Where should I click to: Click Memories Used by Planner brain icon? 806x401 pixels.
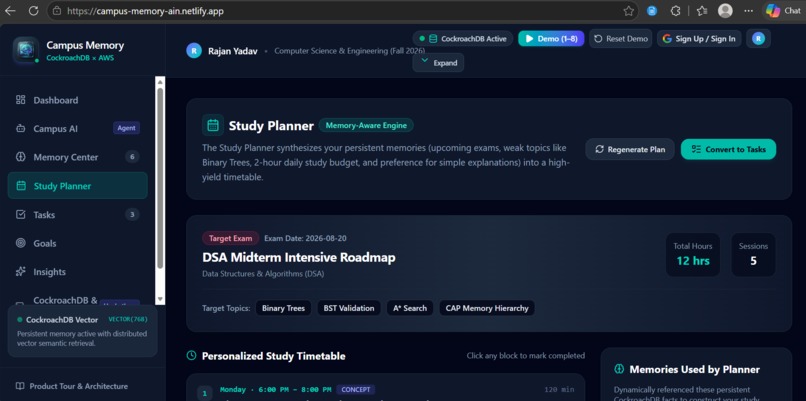pos(619,369)
